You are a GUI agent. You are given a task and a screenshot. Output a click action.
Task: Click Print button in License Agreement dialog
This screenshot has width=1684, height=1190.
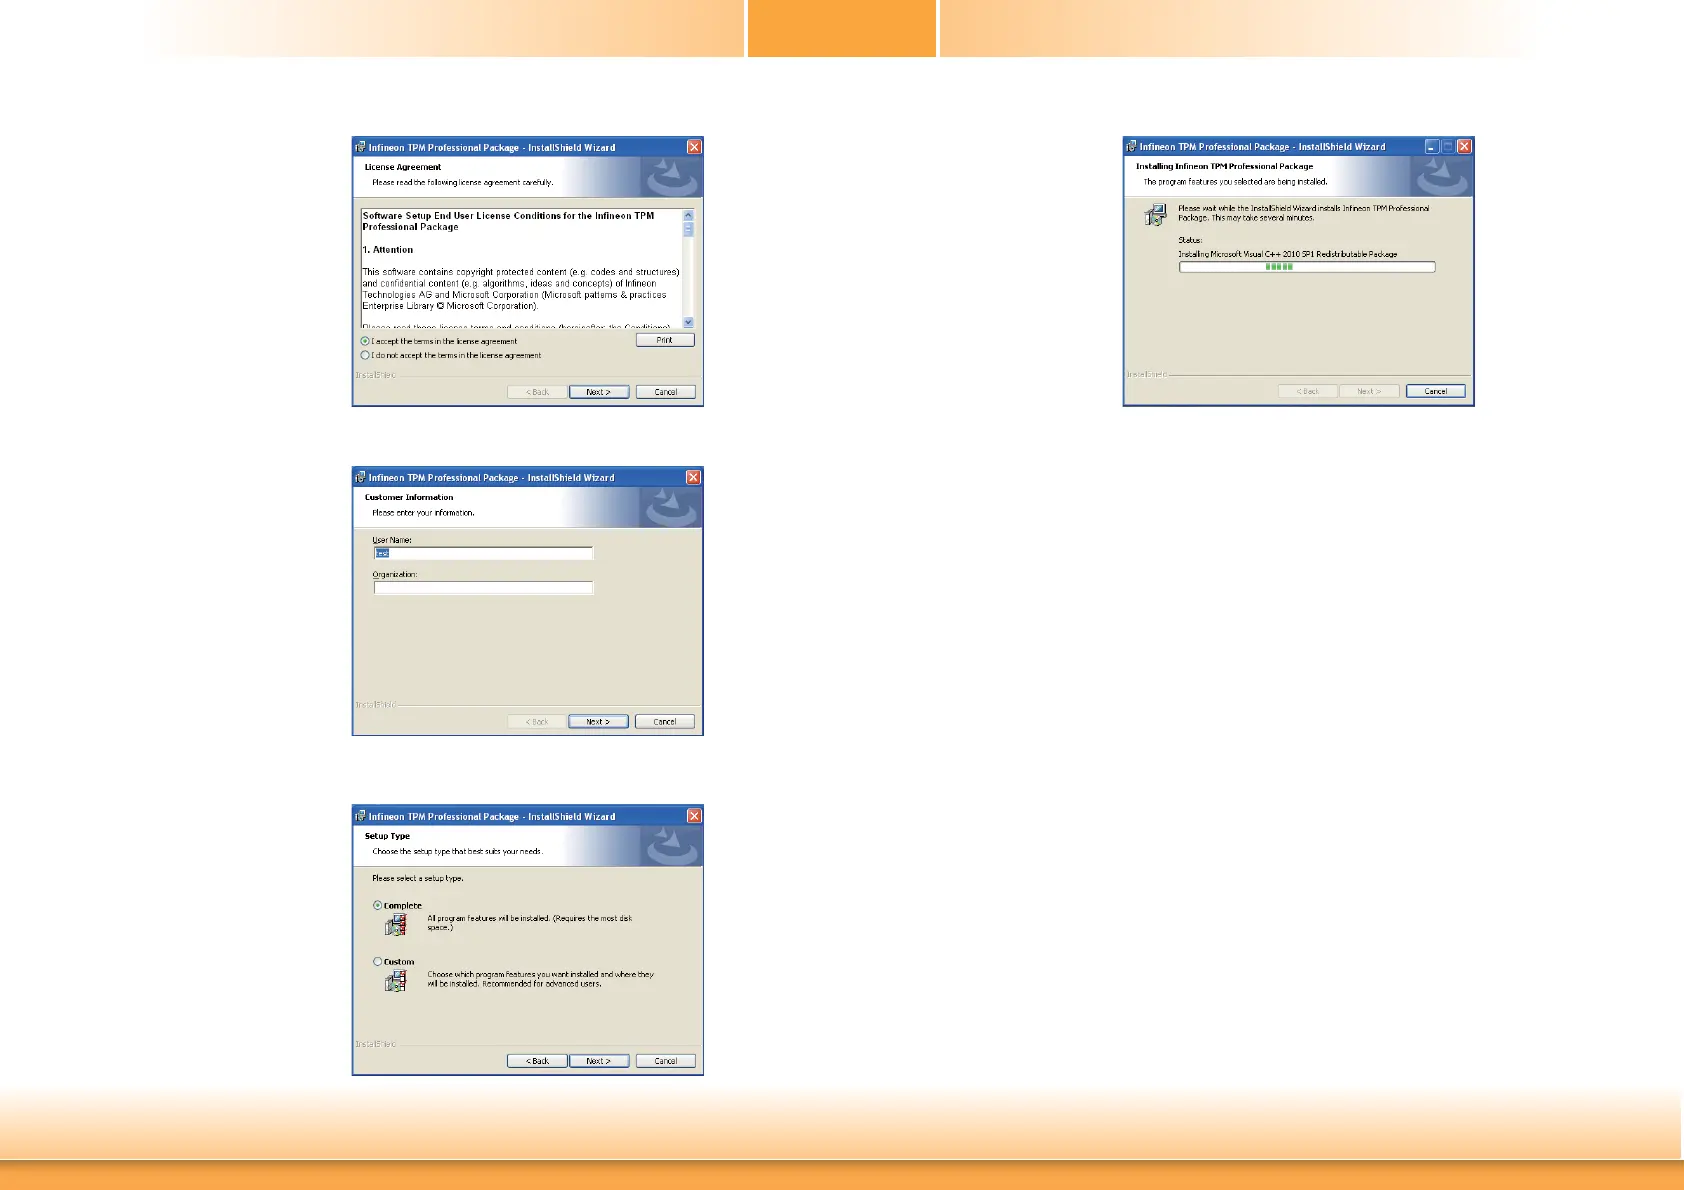tap(665, 340)
